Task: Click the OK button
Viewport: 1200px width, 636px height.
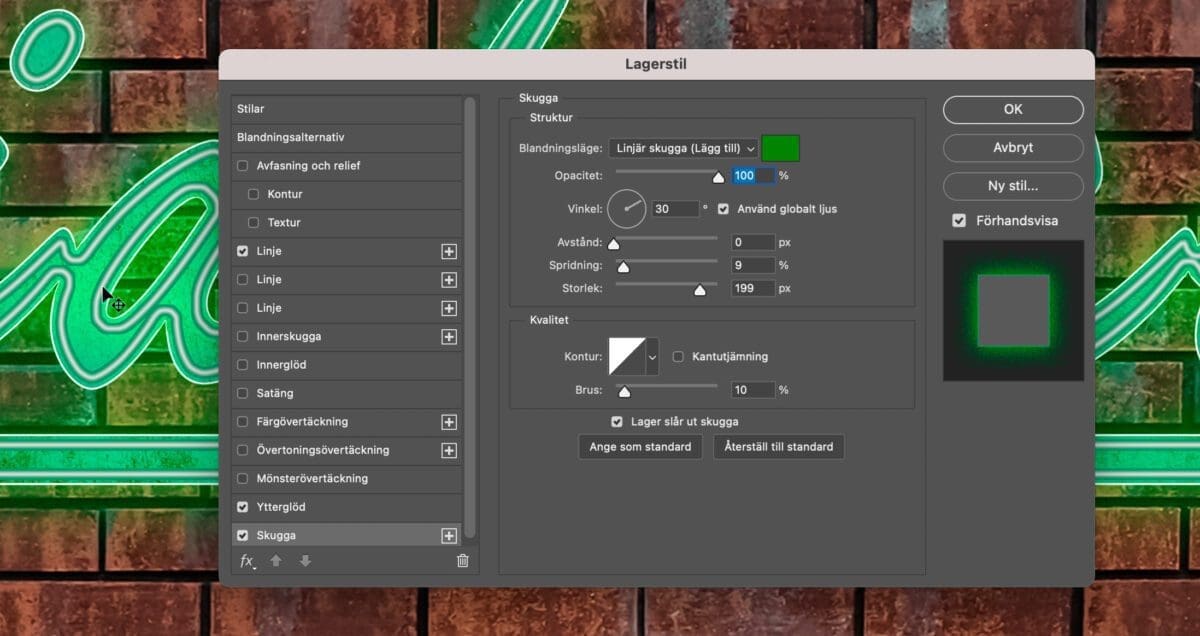Action: (x=1013, y=109)
